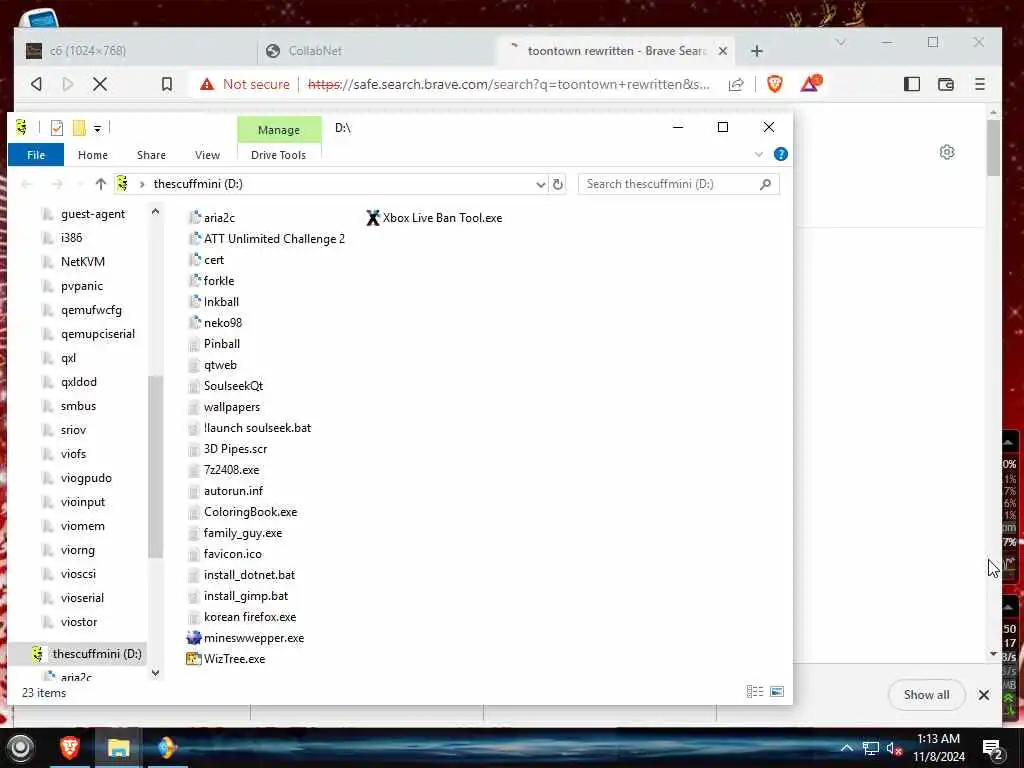Click search magnifier in Explorer search box
Image resolution: width=1024 pixels, height=768 pixels.
tap(765, 184)
